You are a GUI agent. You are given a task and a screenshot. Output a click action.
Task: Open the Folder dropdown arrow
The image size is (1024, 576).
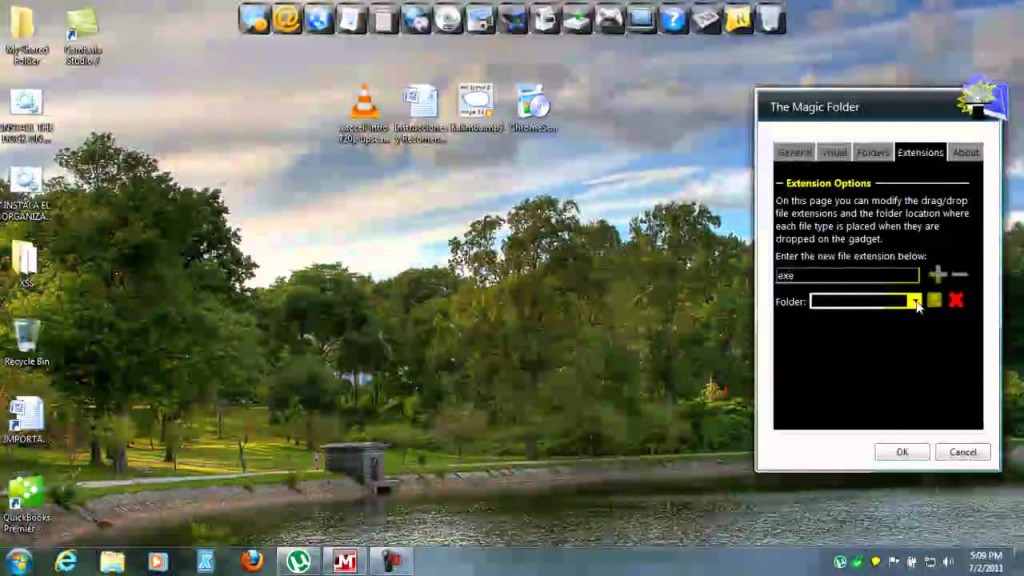click(914, 300)
